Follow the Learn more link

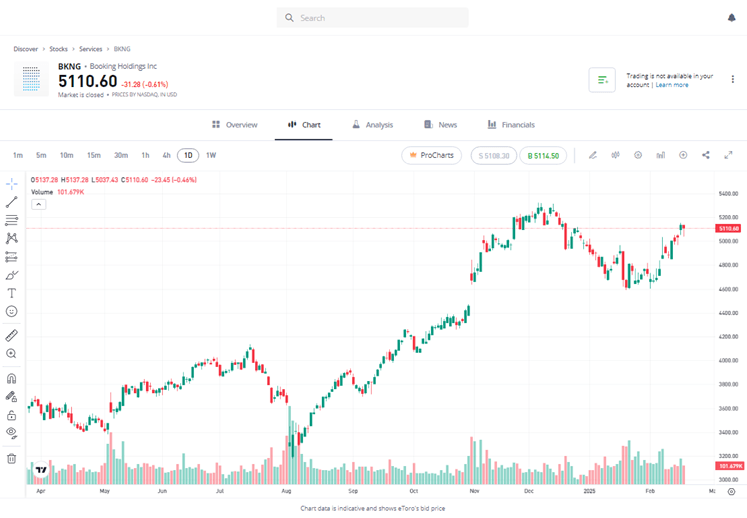(672, 85)
